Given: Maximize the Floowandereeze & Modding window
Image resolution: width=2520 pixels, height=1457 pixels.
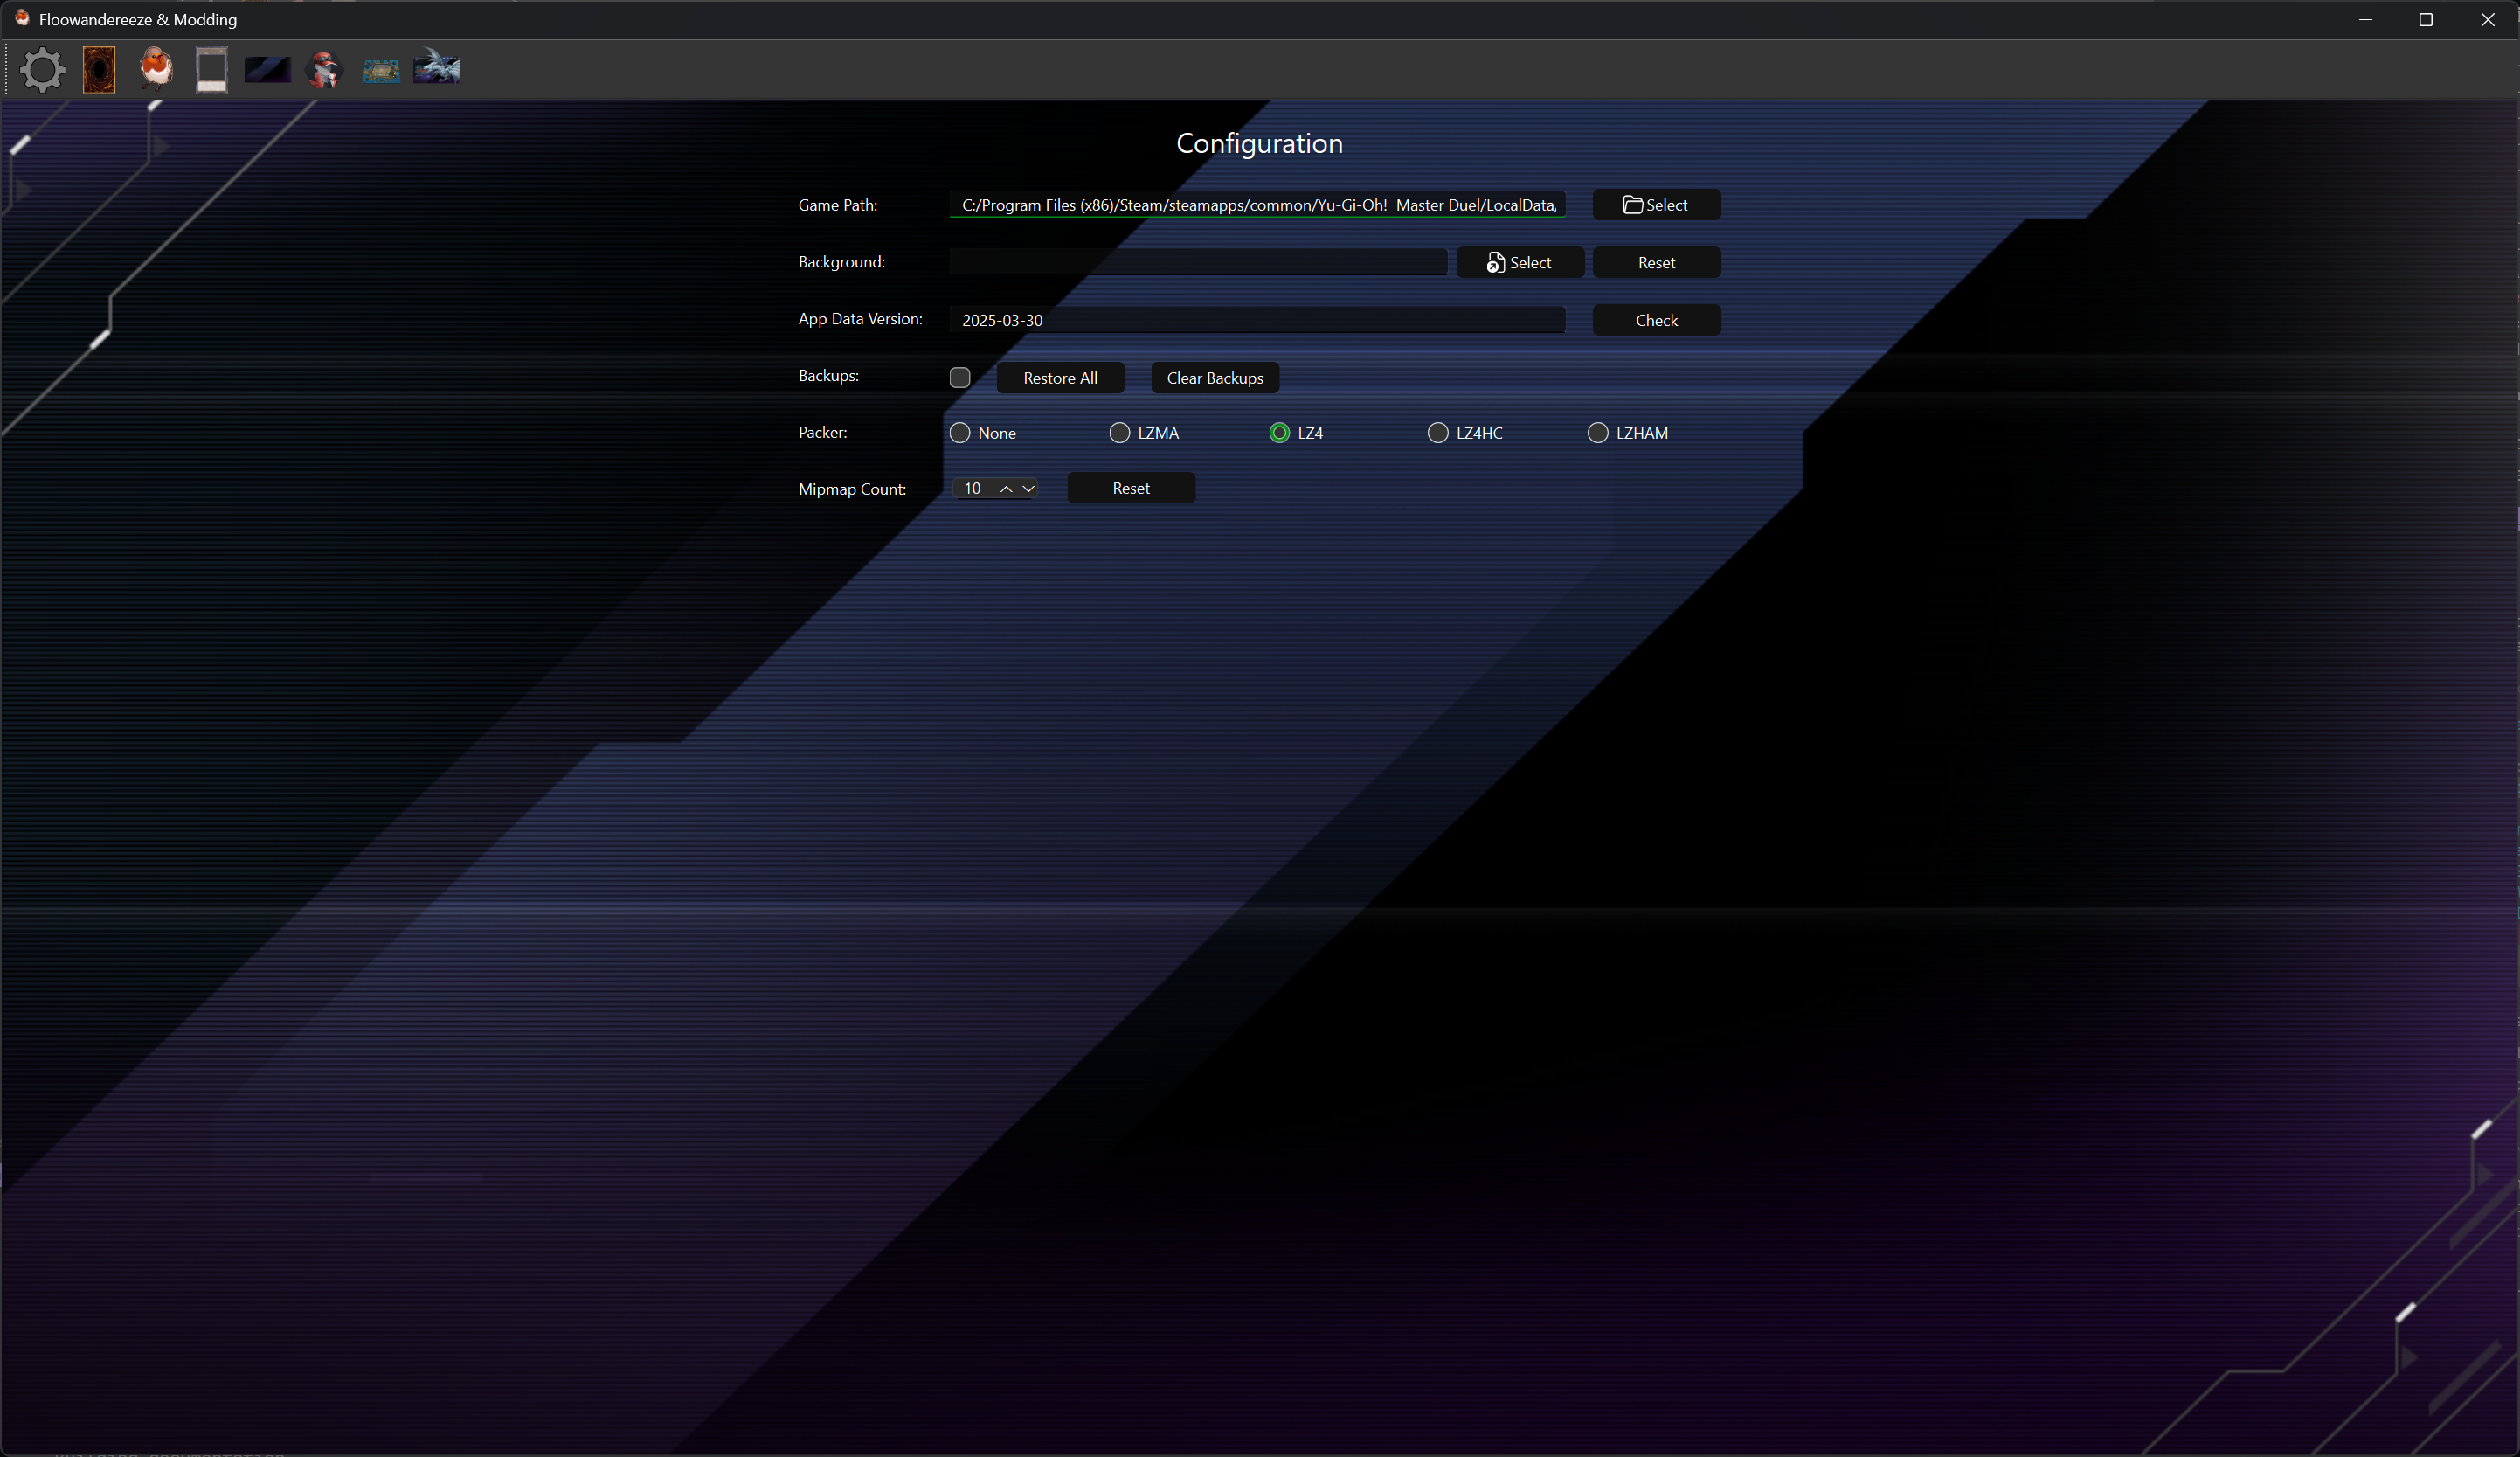Looking at the screenshot, I should tap(2425, 20).
